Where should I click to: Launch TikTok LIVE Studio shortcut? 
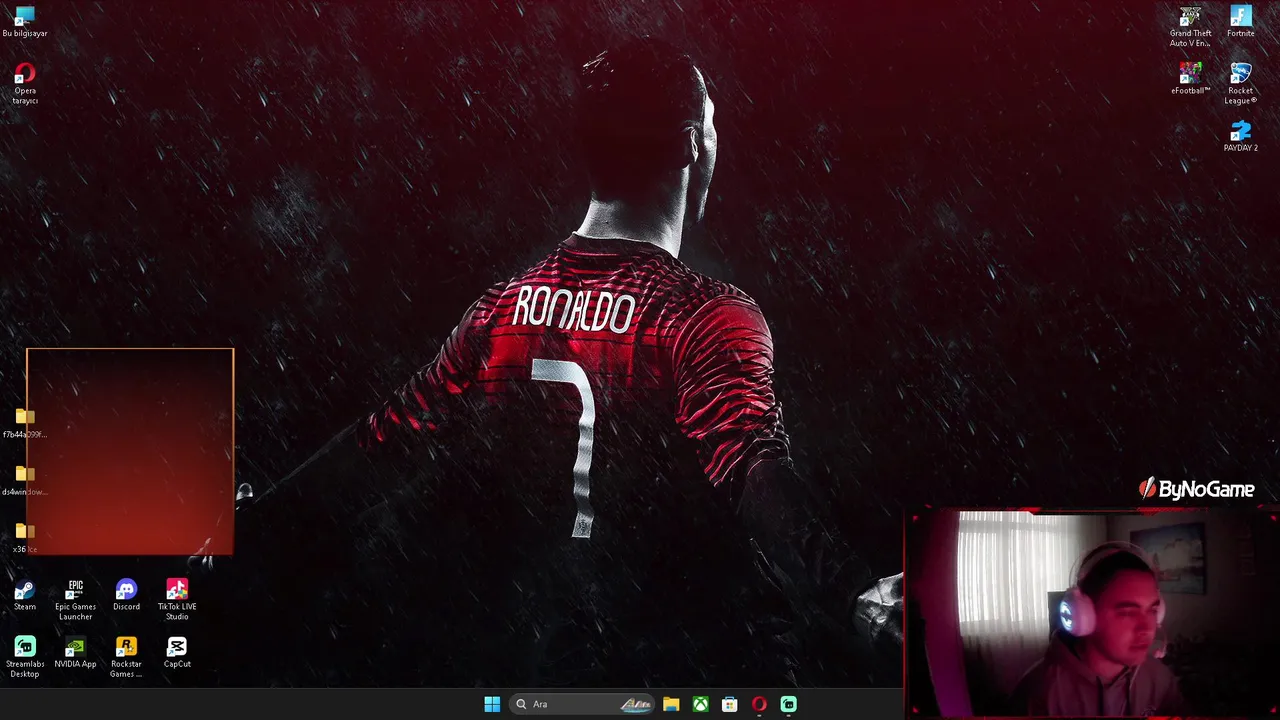click(177, 600)
